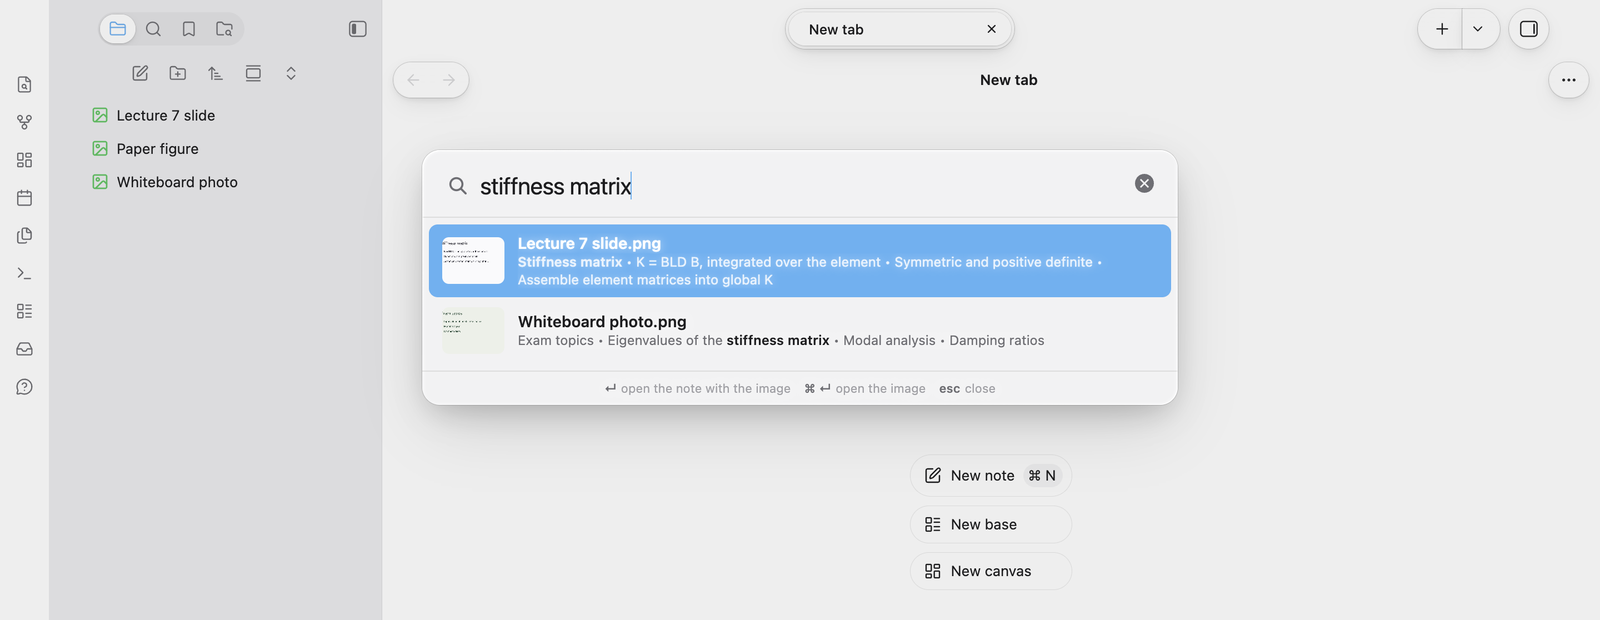Clear the search query
This screenshot has height=620, width=1600.
(x=1145, y=183)
